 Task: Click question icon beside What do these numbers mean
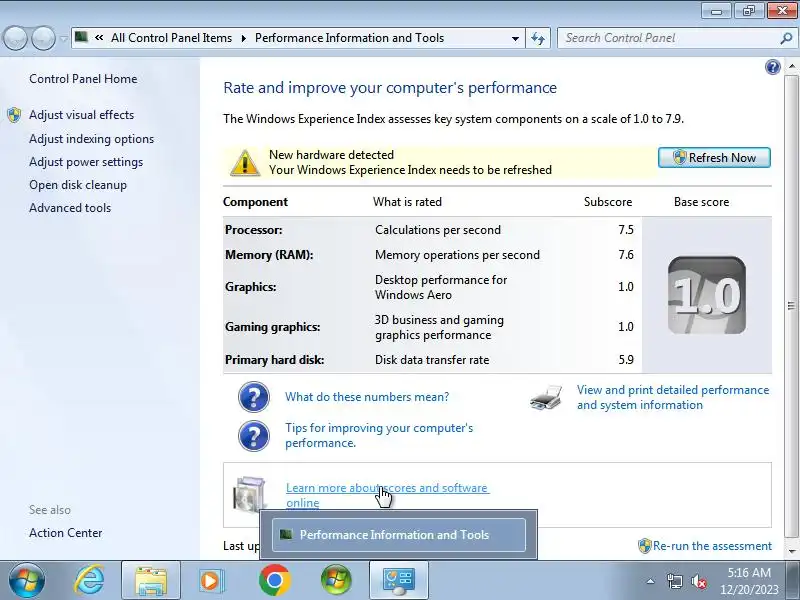(x=254, y=397)
